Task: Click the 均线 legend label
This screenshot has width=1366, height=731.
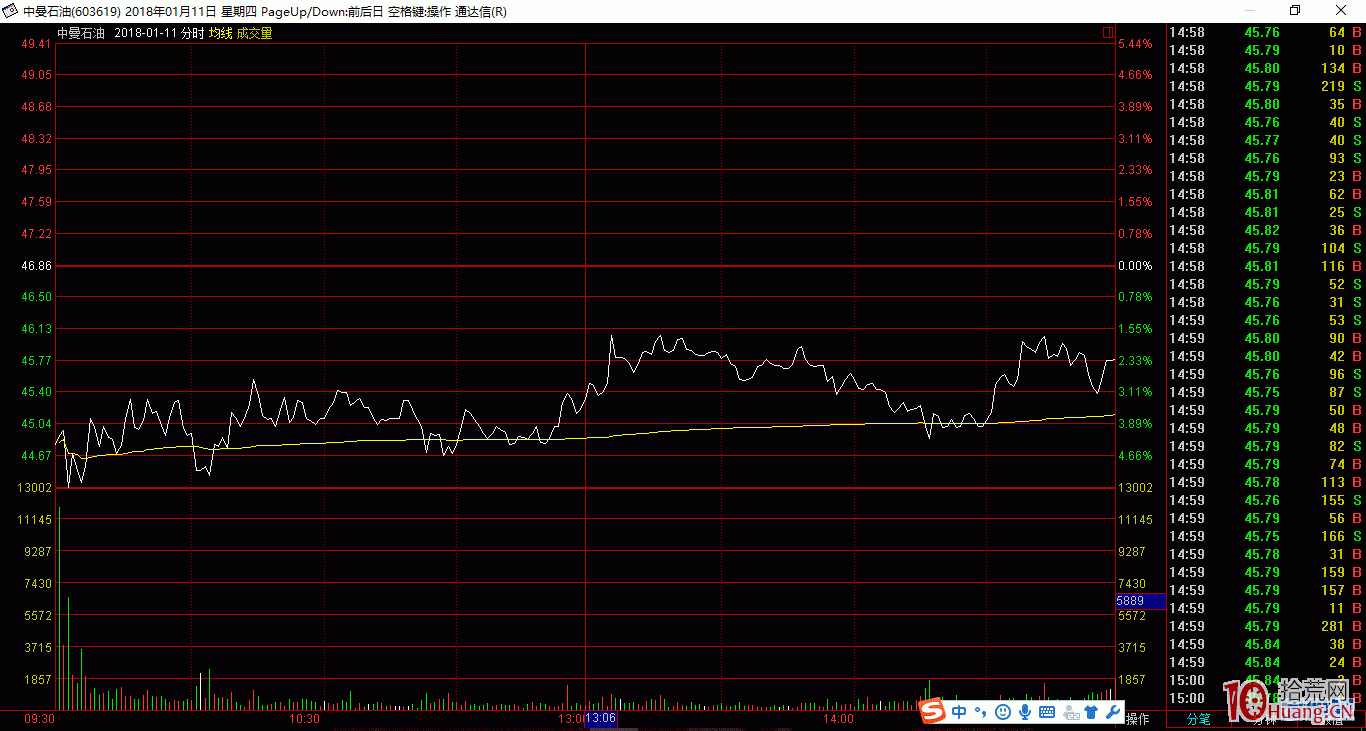Action: (x=220, y=33)
